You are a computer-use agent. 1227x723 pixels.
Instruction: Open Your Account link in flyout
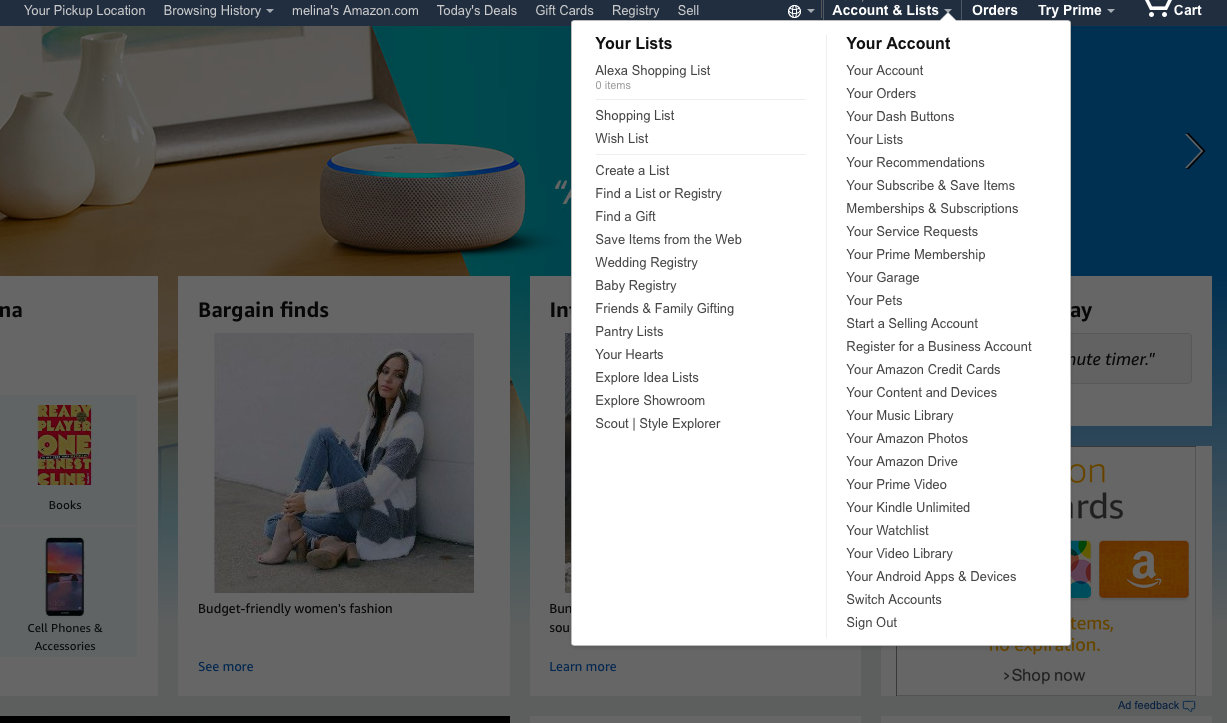[885, 70]
